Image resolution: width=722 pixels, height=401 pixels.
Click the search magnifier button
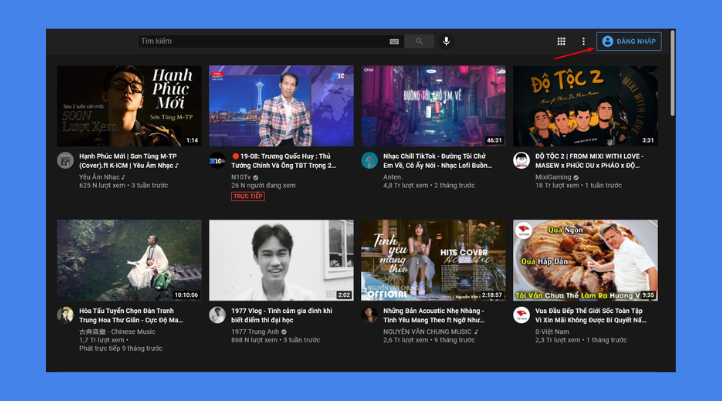click(x=419, y=41)
